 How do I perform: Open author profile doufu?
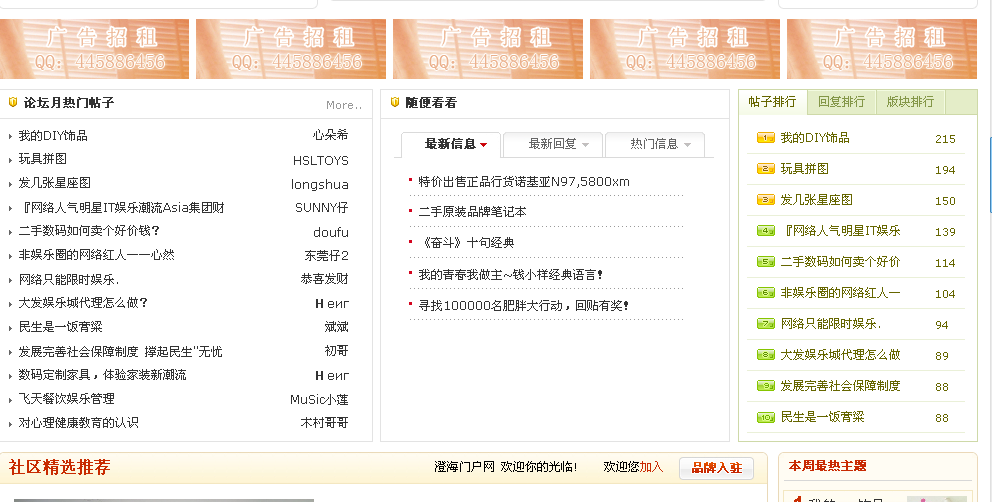point(331,232)
